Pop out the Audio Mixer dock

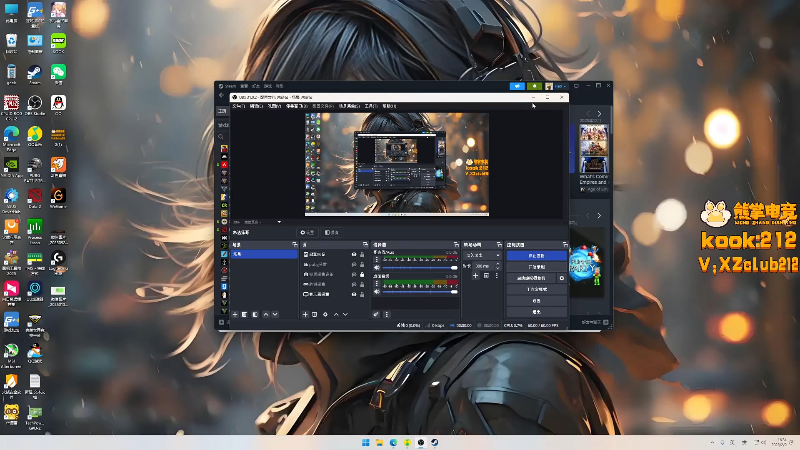coord(456,245)
